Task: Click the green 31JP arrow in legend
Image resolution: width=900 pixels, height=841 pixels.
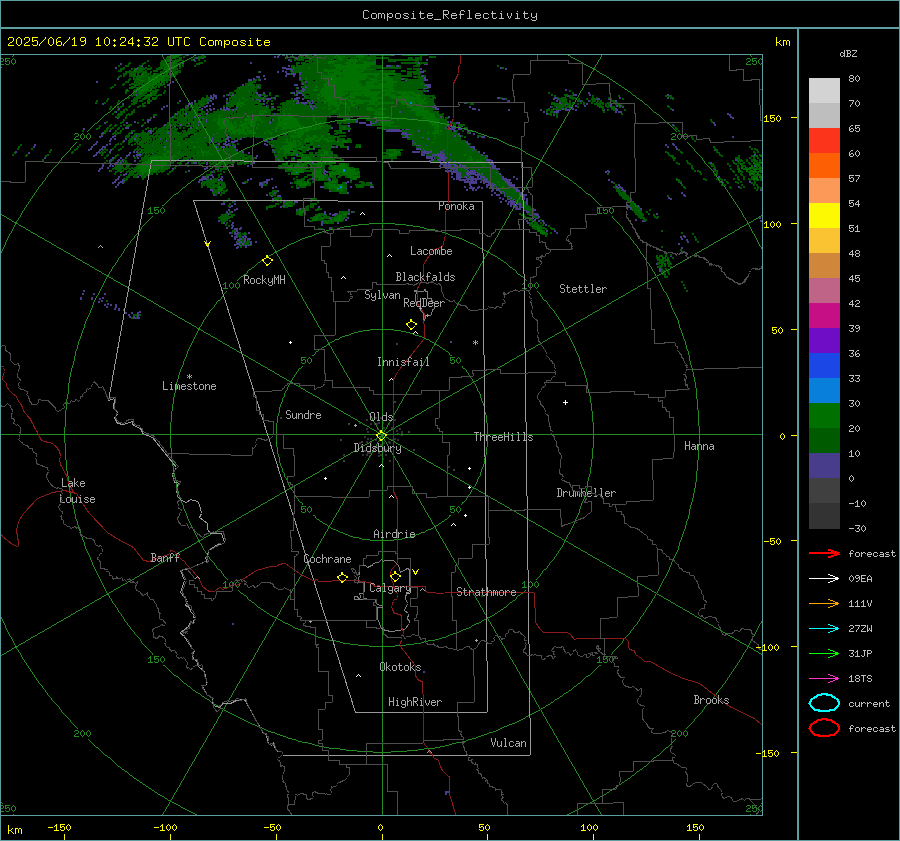Action: click(824, 653)
